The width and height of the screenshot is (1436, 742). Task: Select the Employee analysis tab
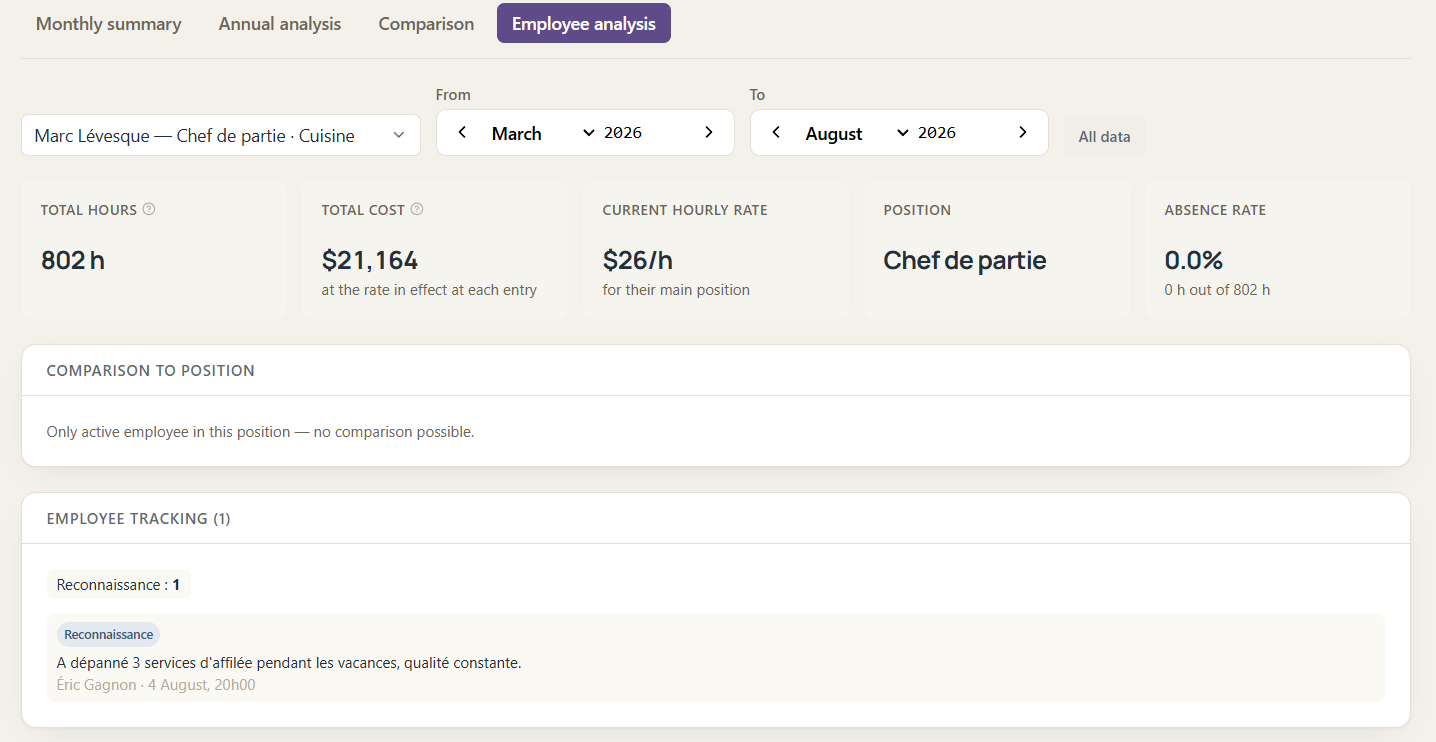coord(584,24)
